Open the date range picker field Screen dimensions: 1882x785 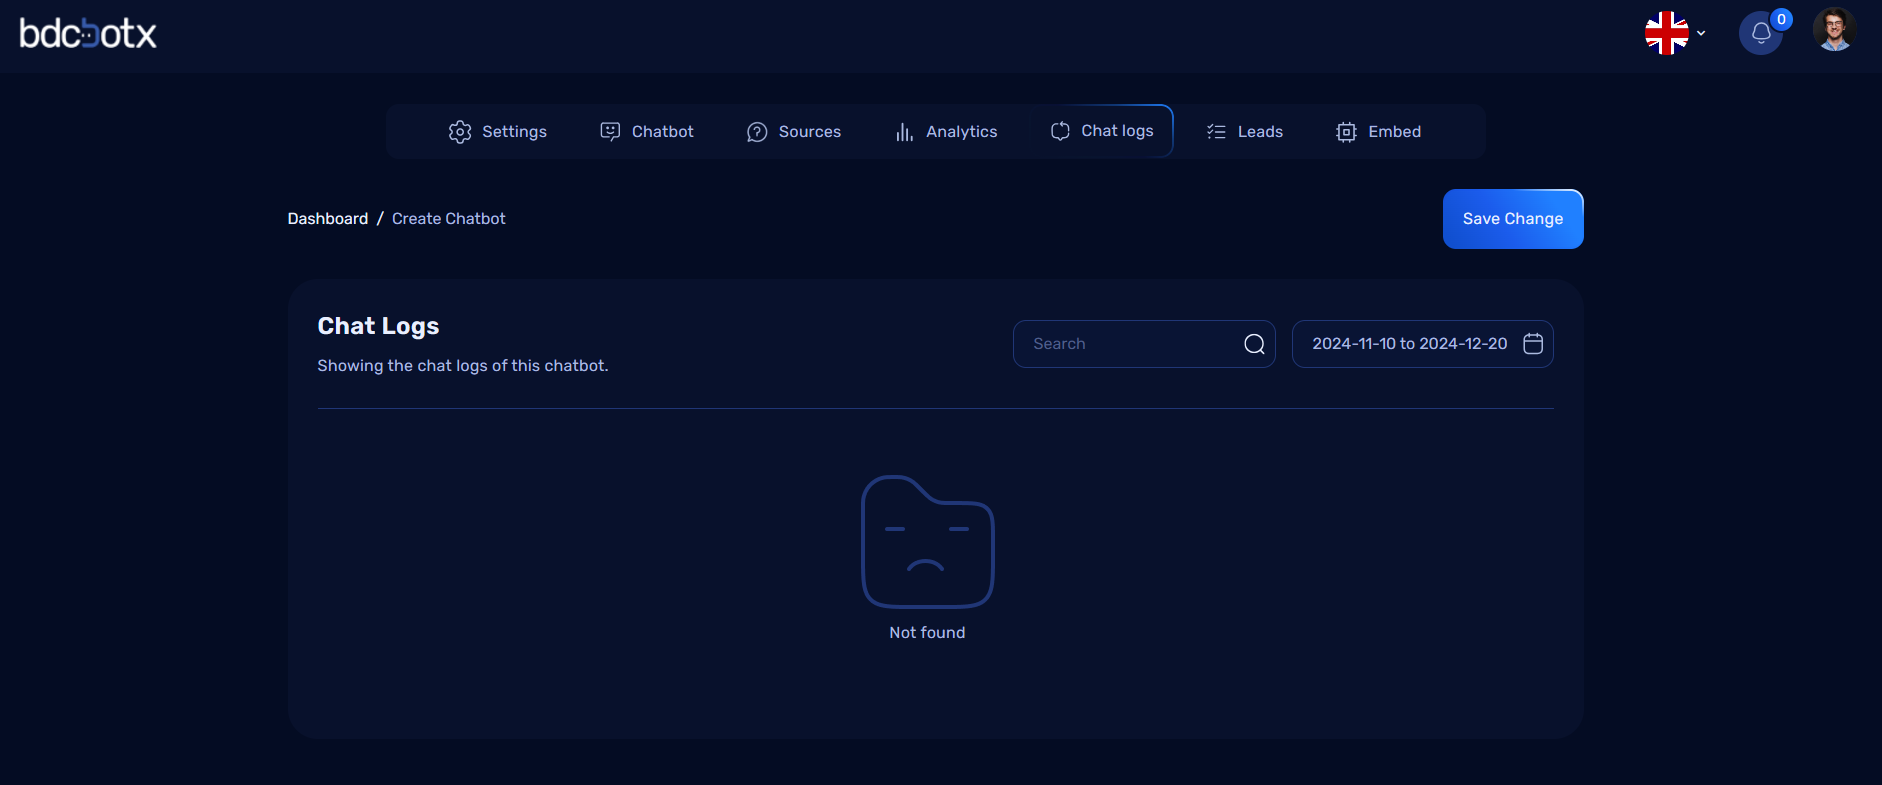[x=1408, y=344]
